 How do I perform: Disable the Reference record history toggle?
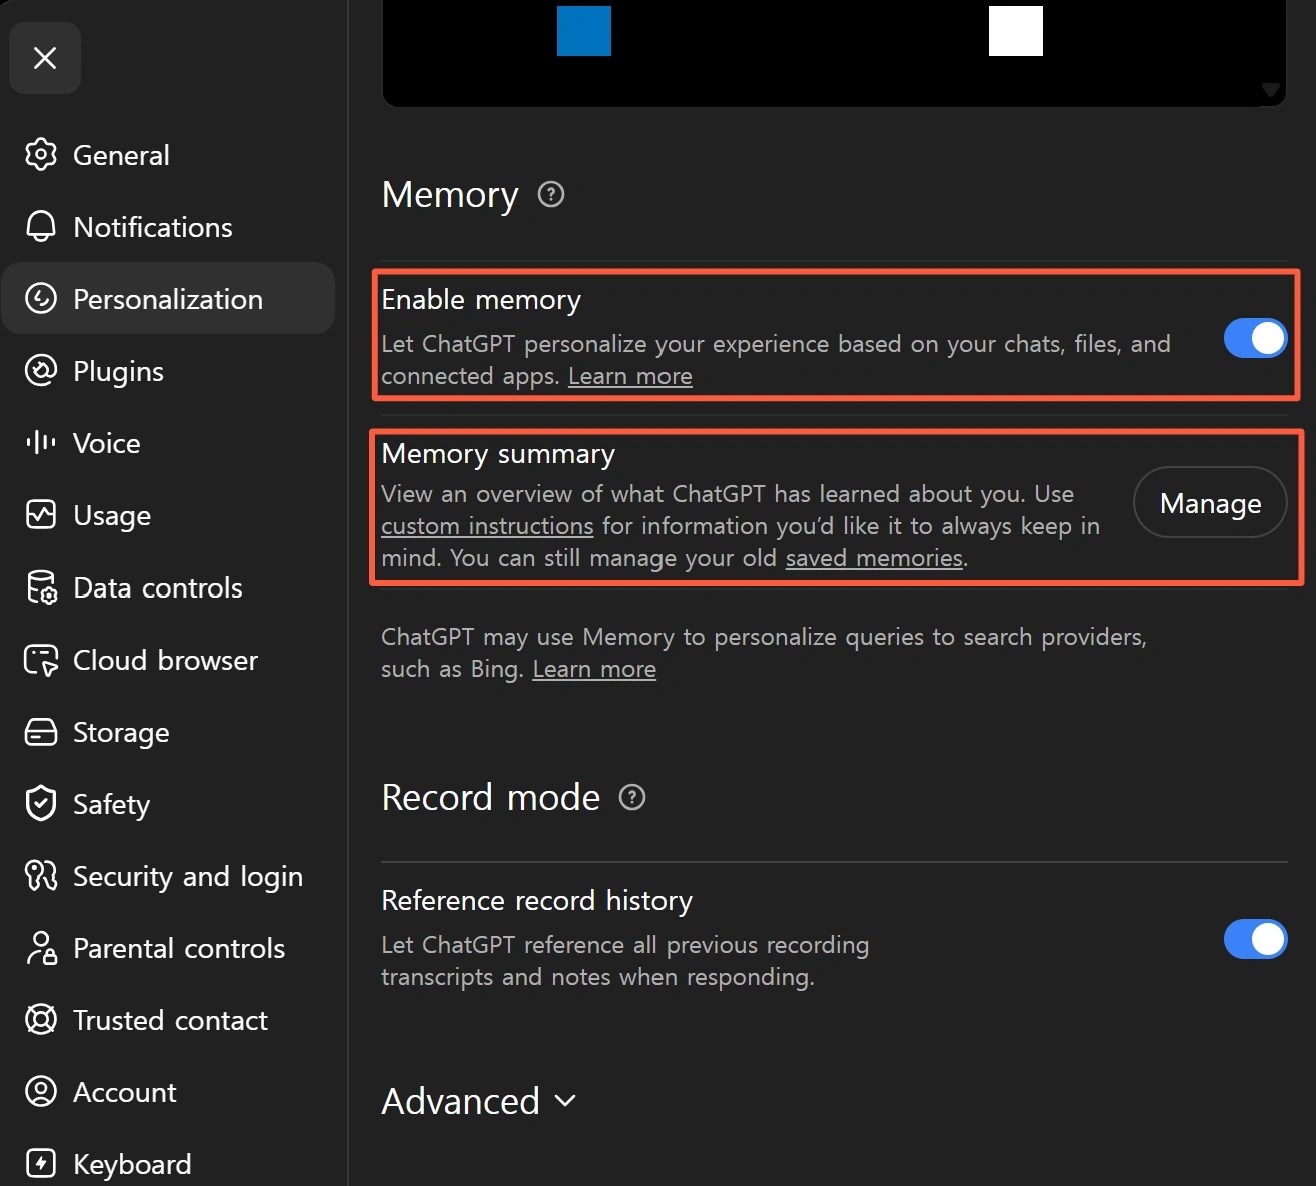point(1255,939)
